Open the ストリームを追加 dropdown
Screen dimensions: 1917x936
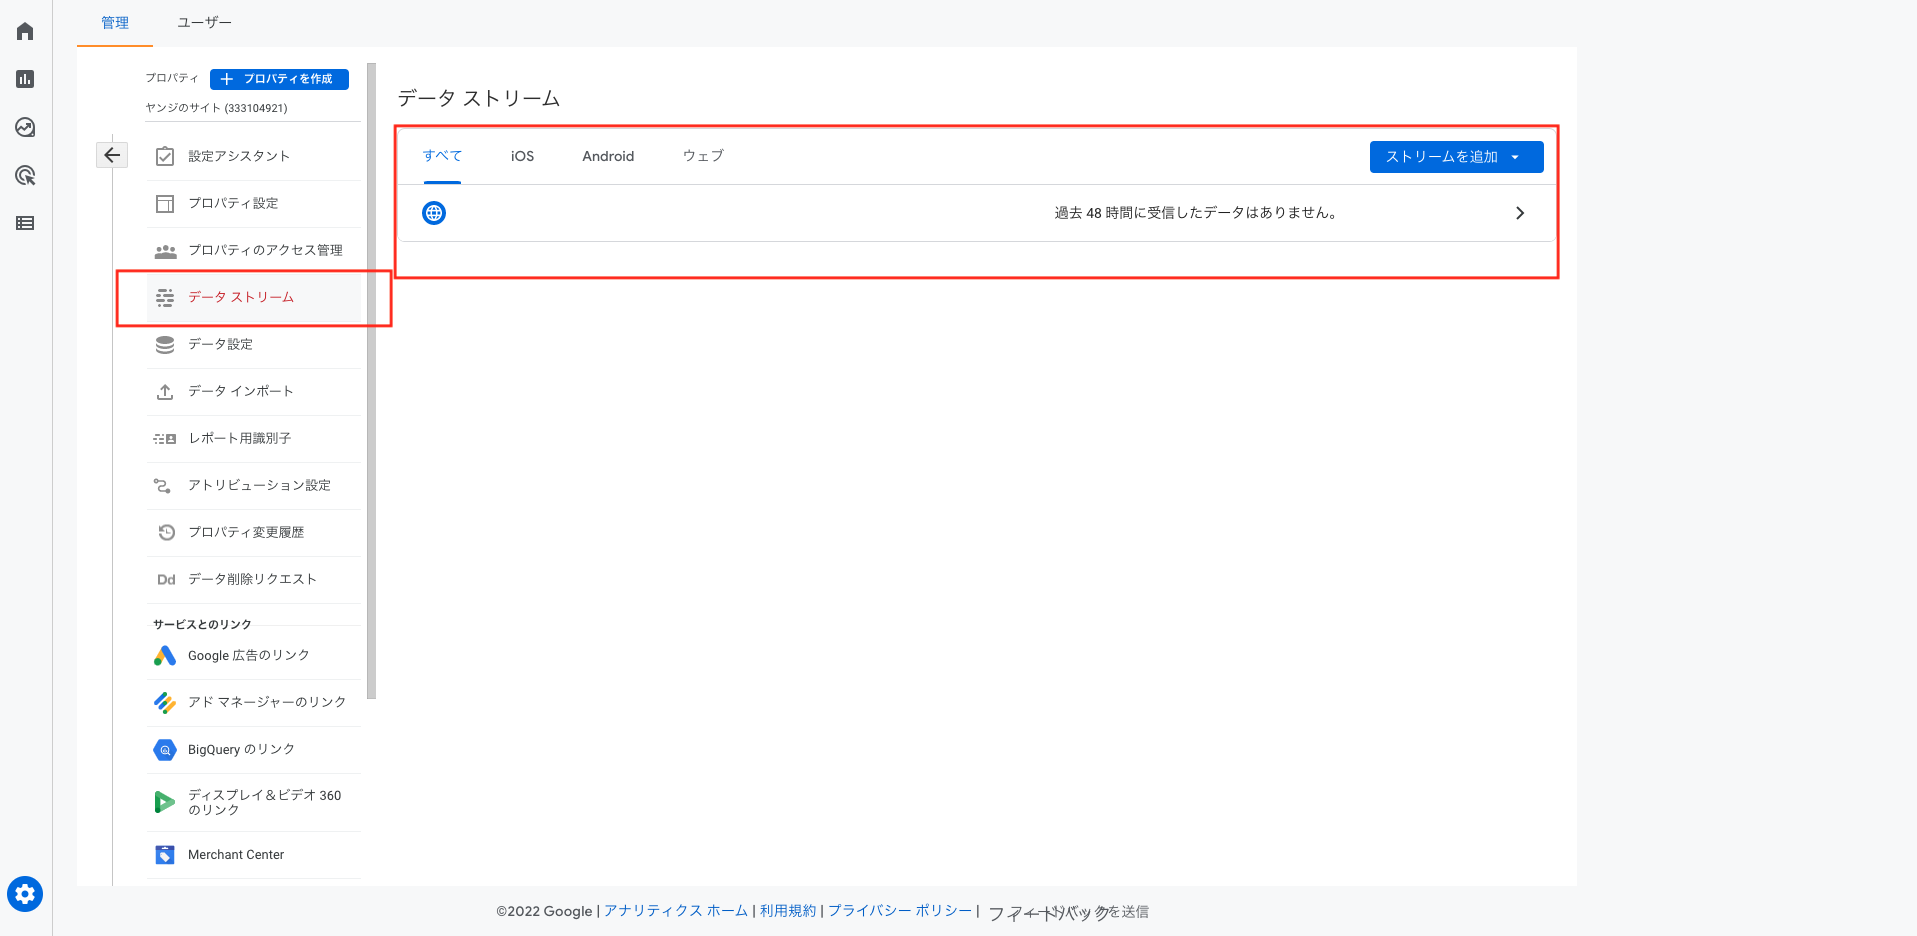1455,157
